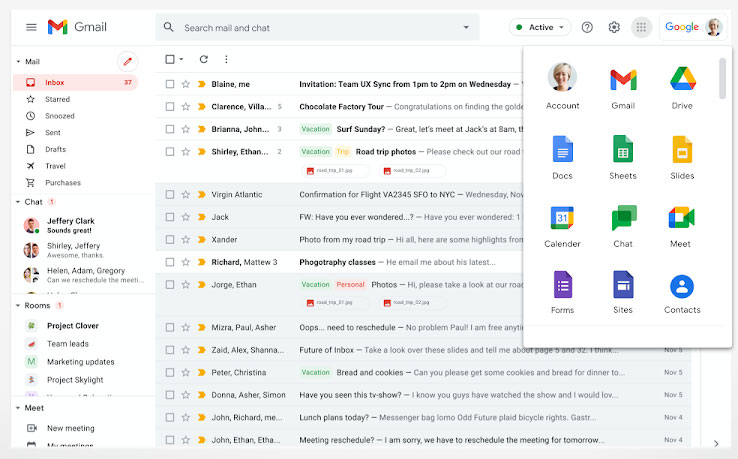Open the settings gear
The image size is (738, 459).
coord(614,27)
